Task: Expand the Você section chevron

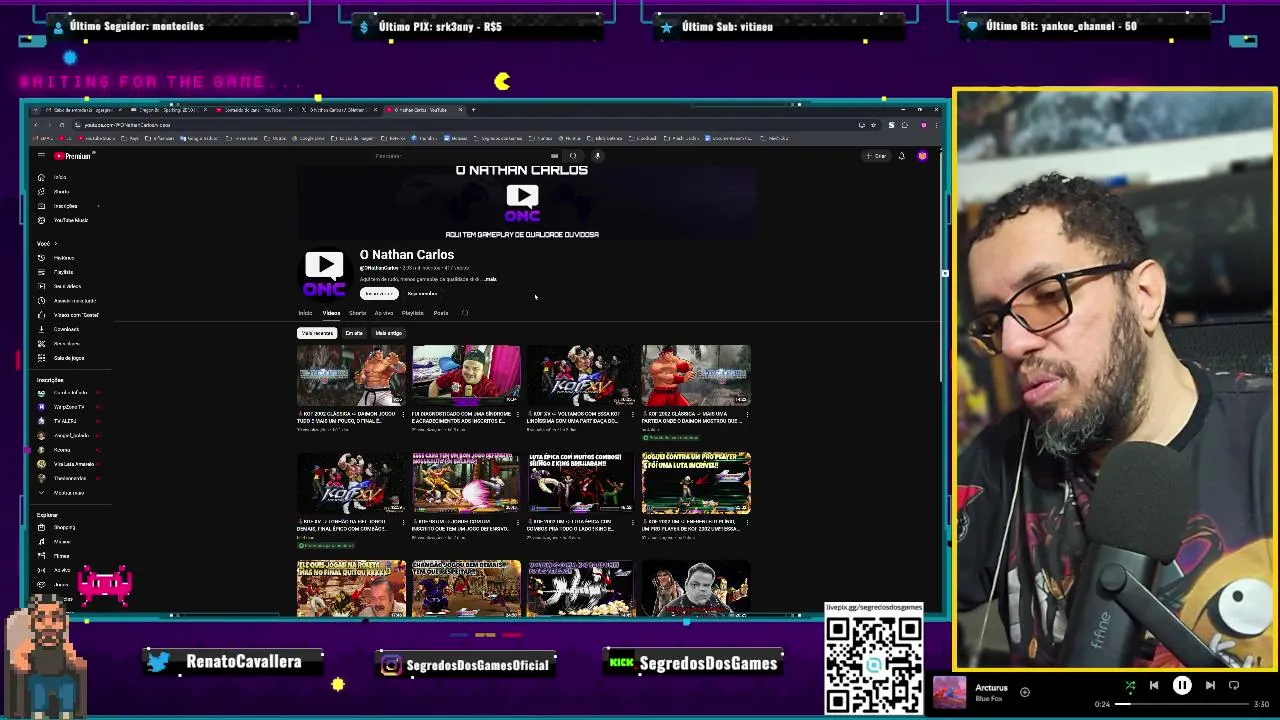Action: coord(55,244)
